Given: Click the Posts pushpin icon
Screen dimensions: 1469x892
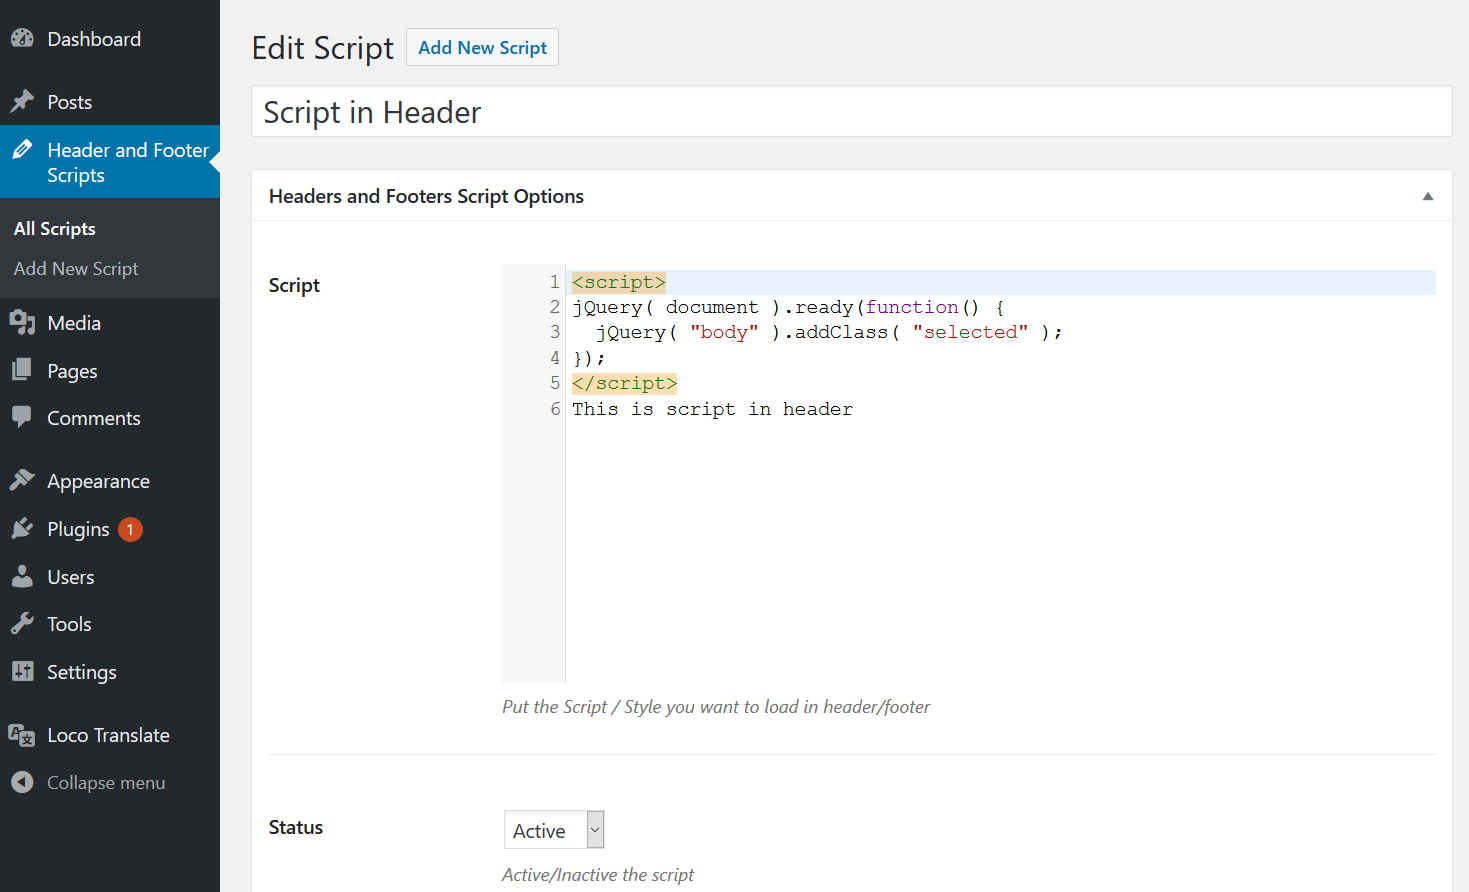Looking at the screenshot, I should (x=22, y=102).
